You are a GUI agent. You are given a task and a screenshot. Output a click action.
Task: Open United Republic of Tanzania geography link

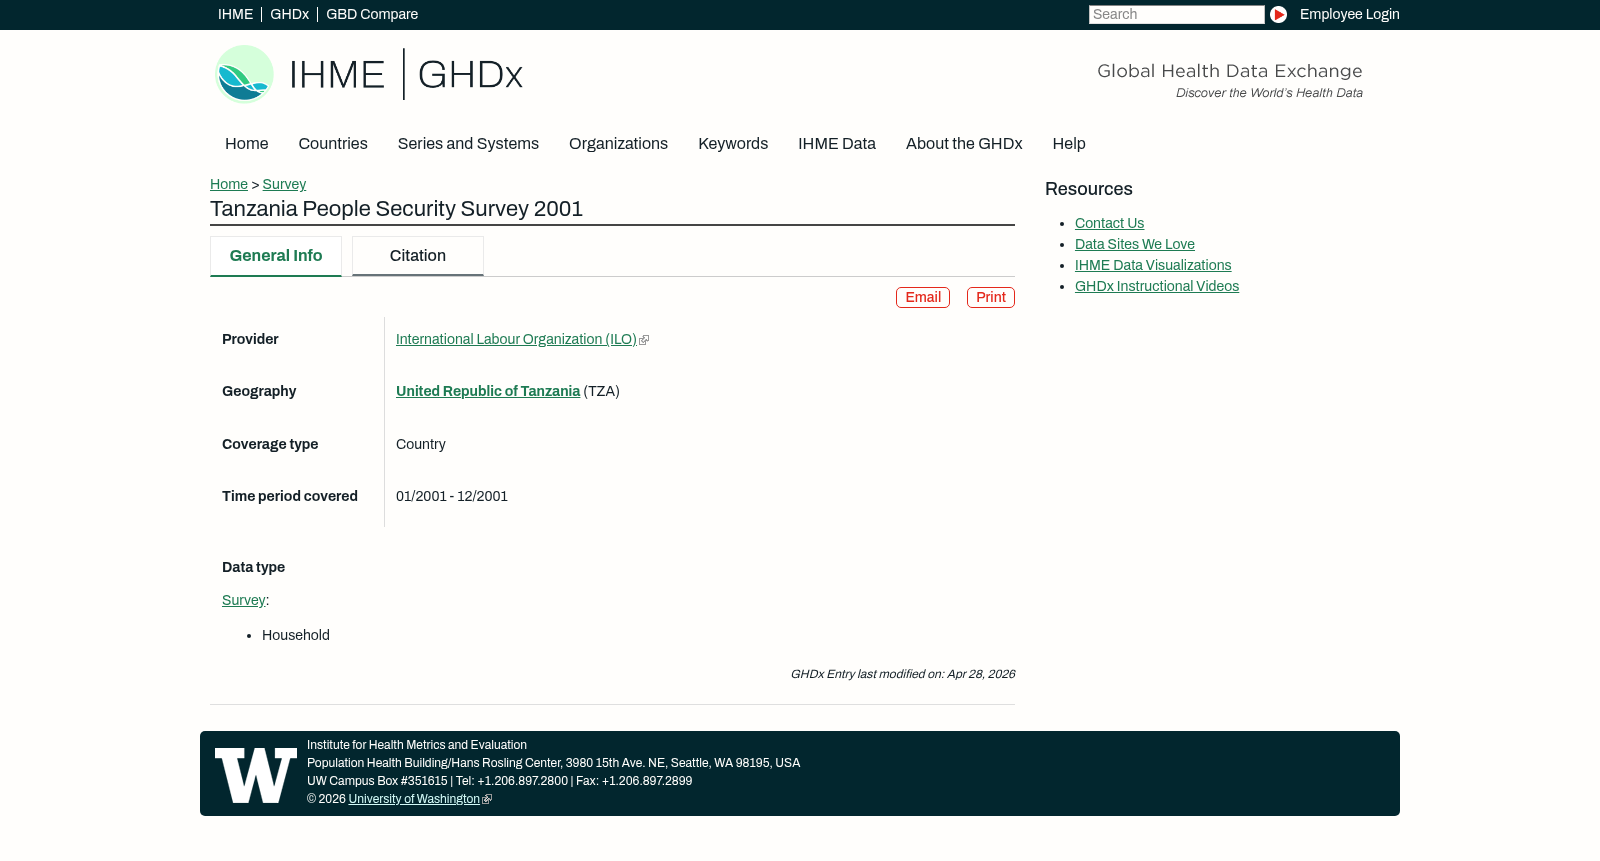click(488, 392)
